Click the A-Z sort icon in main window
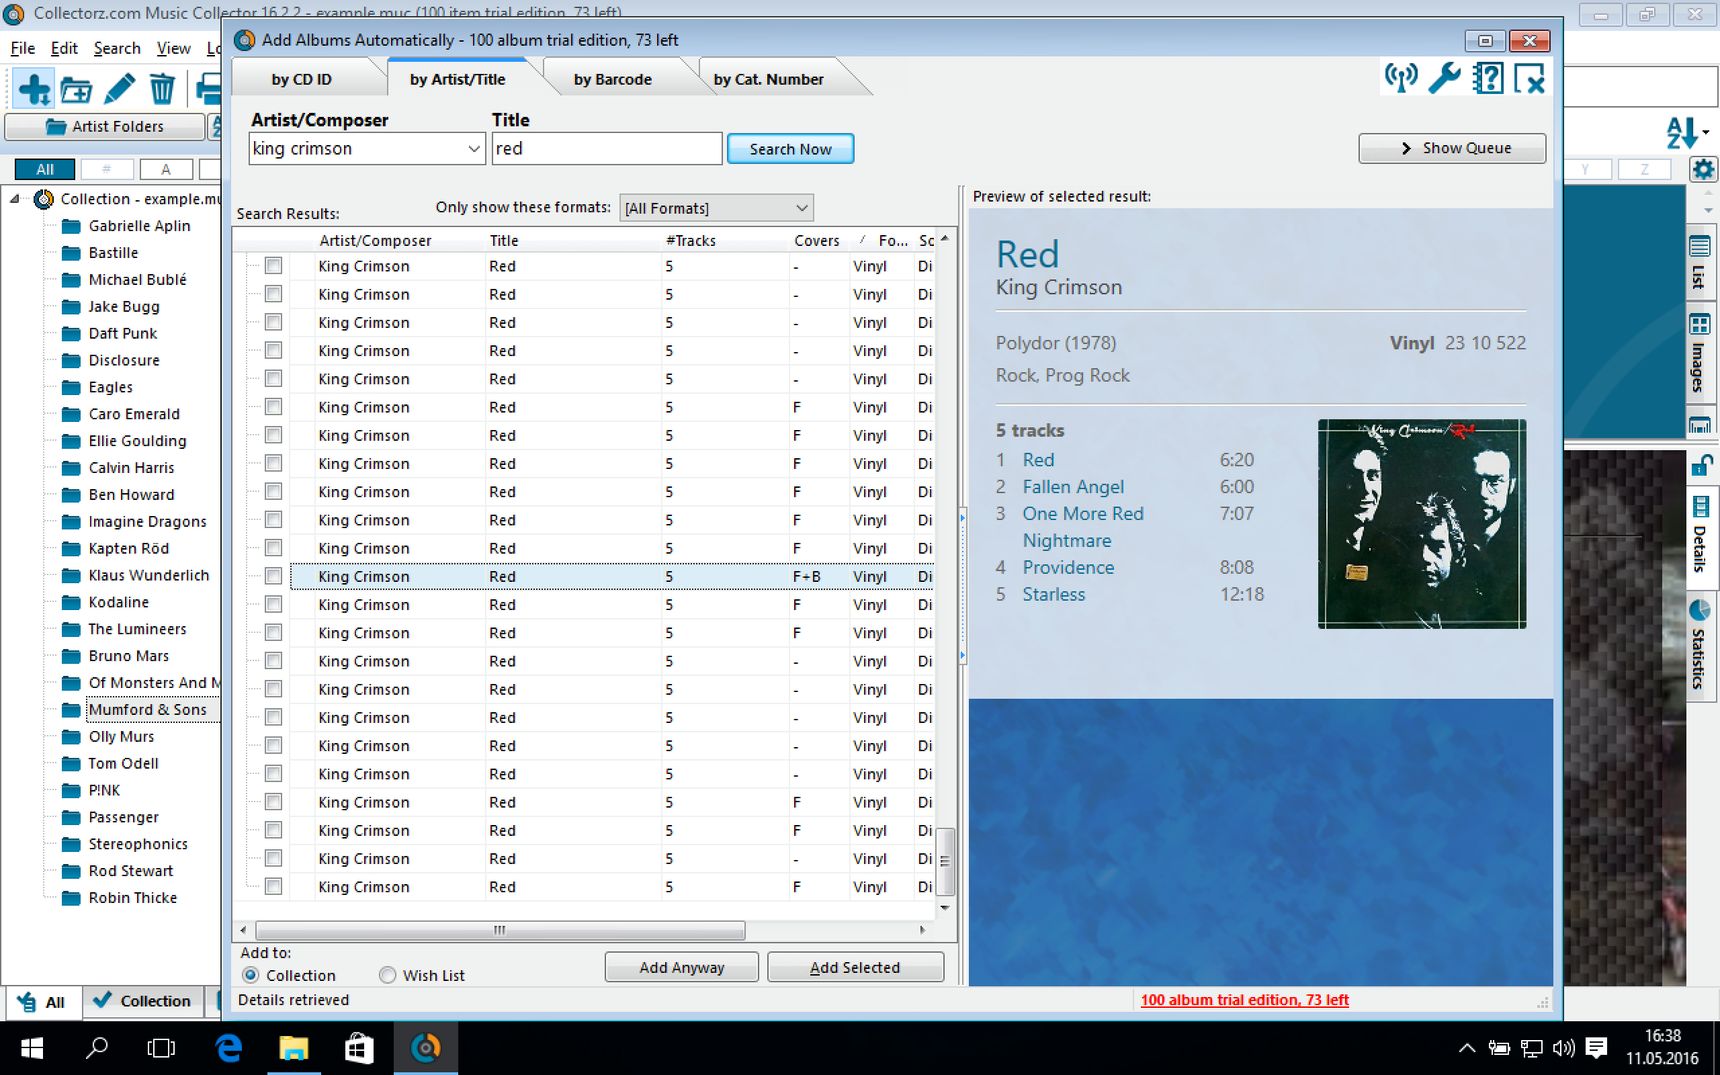The image size is (1720, 1075). click(x=1680, y=131)
